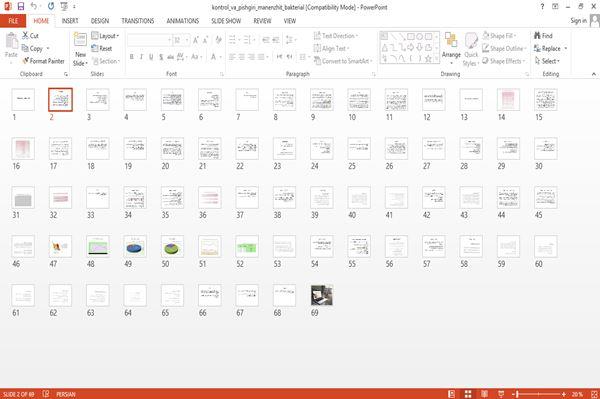600x399 pixels.
Task: Click the Sign in link
Action: 578,21
